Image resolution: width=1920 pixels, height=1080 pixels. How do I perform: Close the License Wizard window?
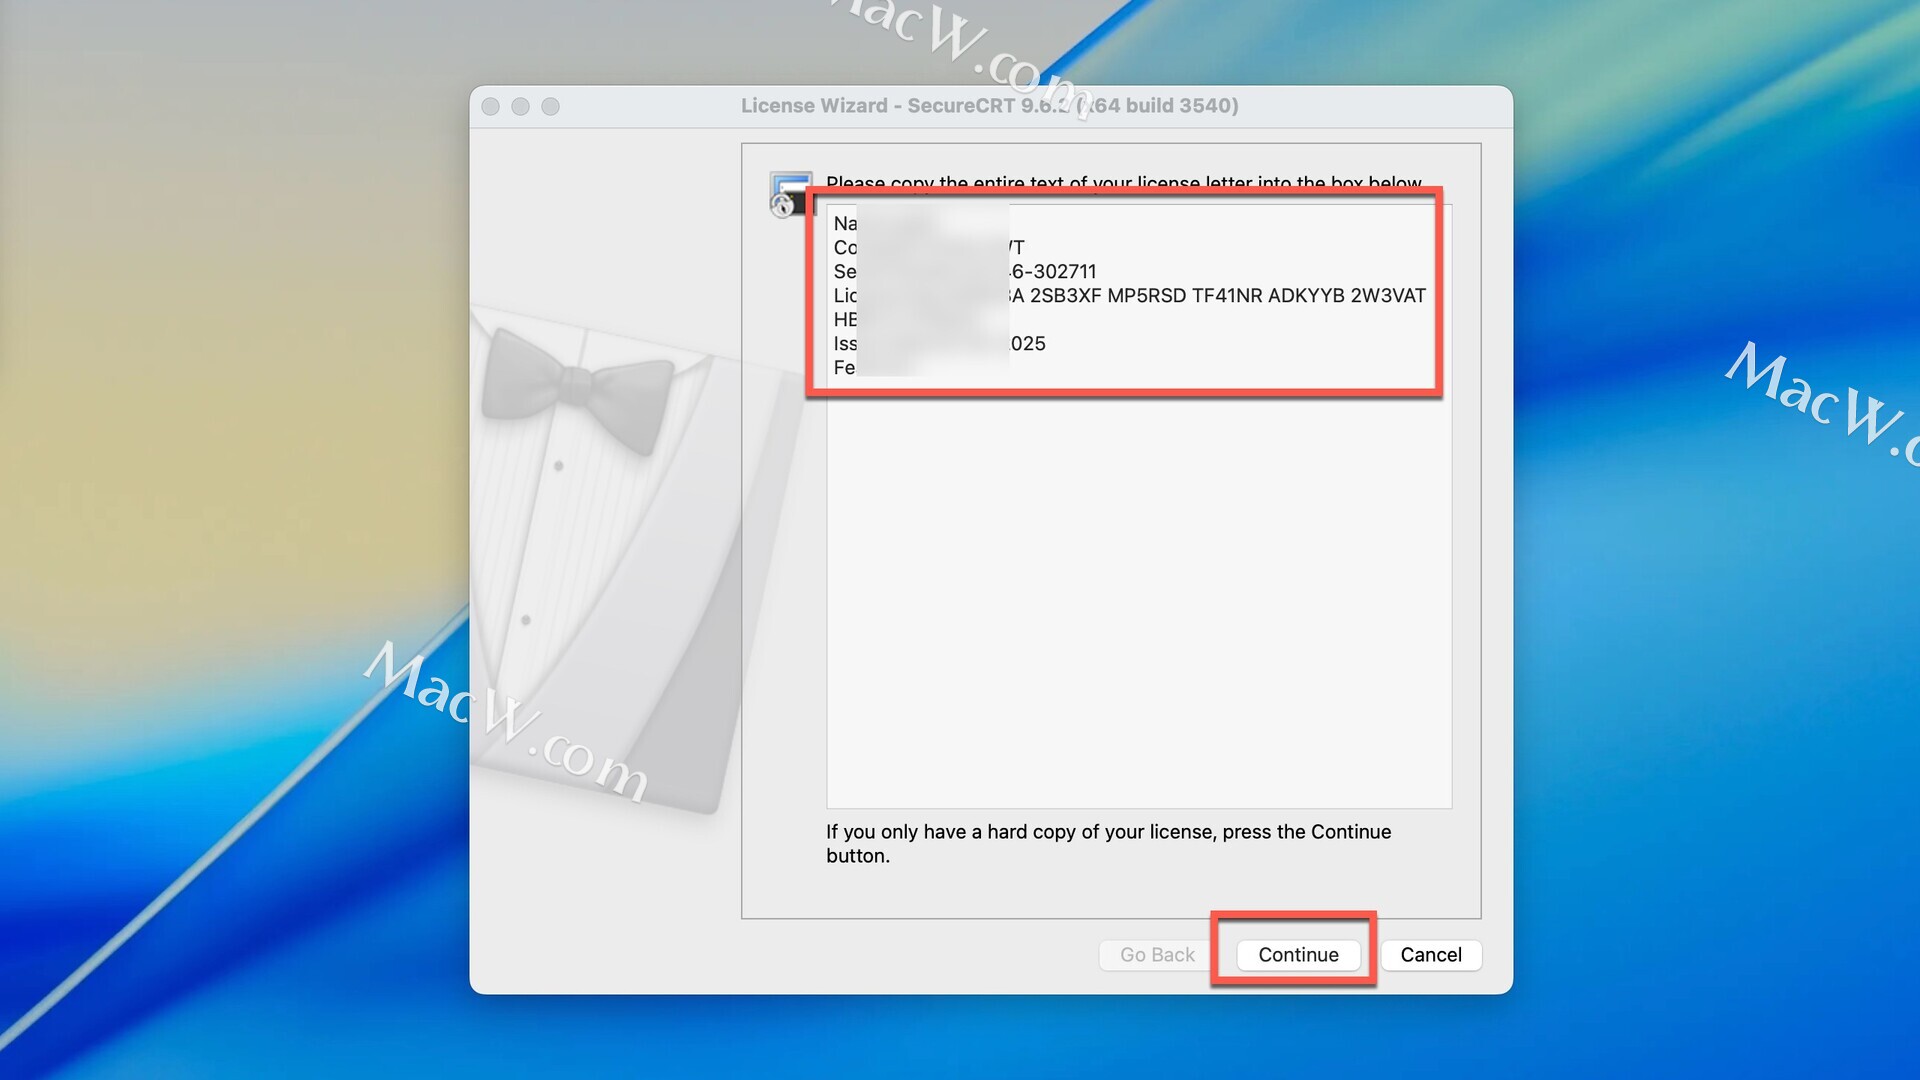tap(490, 106)
